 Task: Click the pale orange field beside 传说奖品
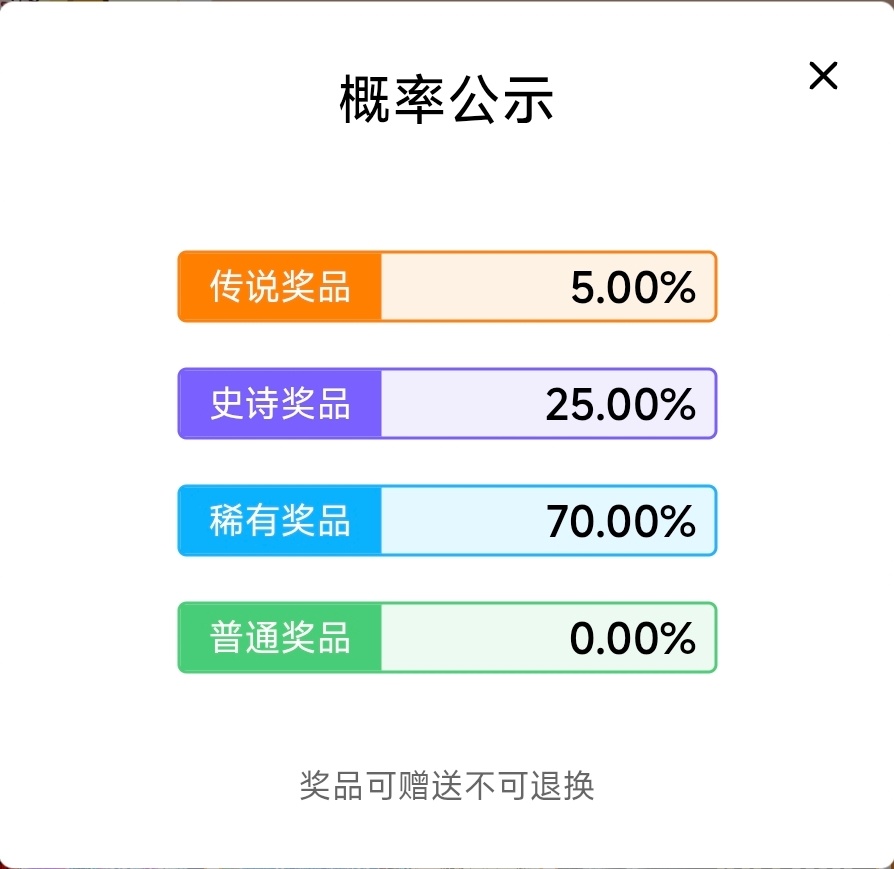click(470, 287)
